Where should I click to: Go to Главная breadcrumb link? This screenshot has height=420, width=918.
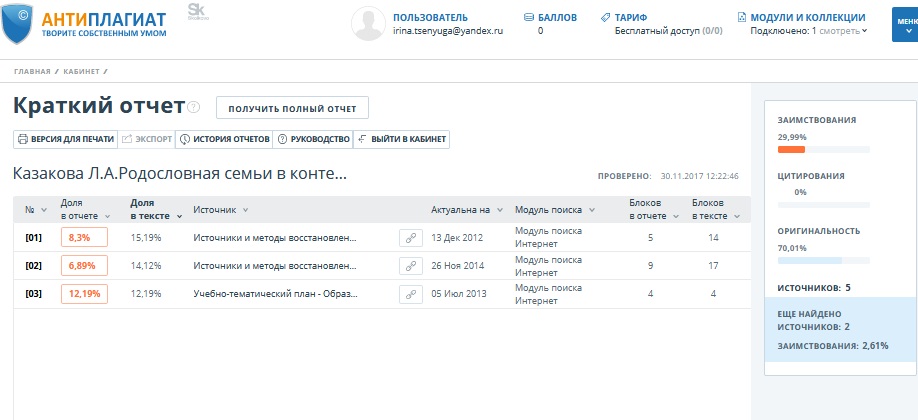coord(32,72)
